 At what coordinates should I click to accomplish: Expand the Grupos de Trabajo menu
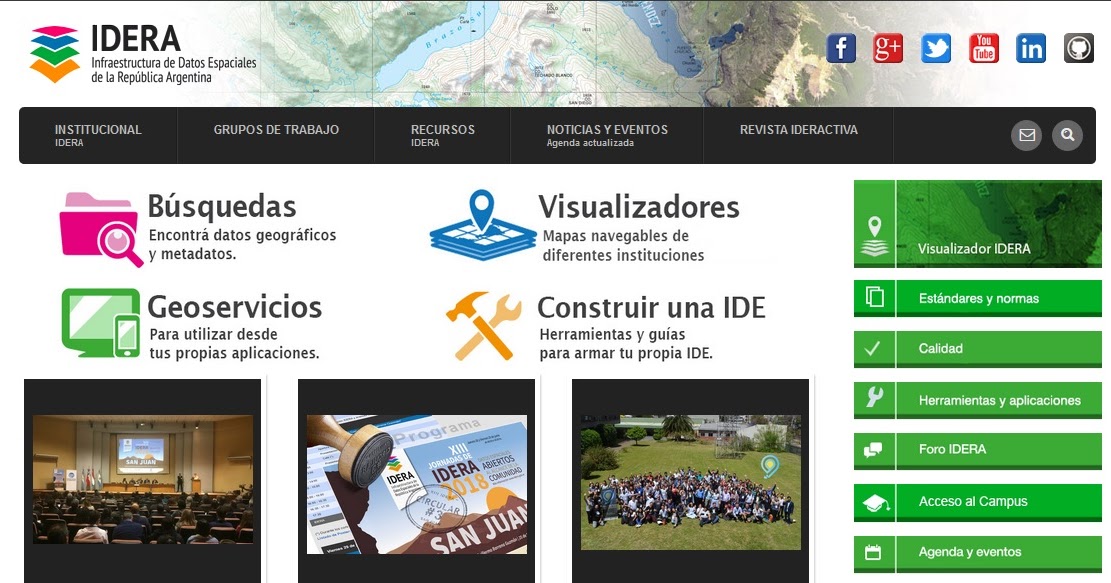click(275, 130)
